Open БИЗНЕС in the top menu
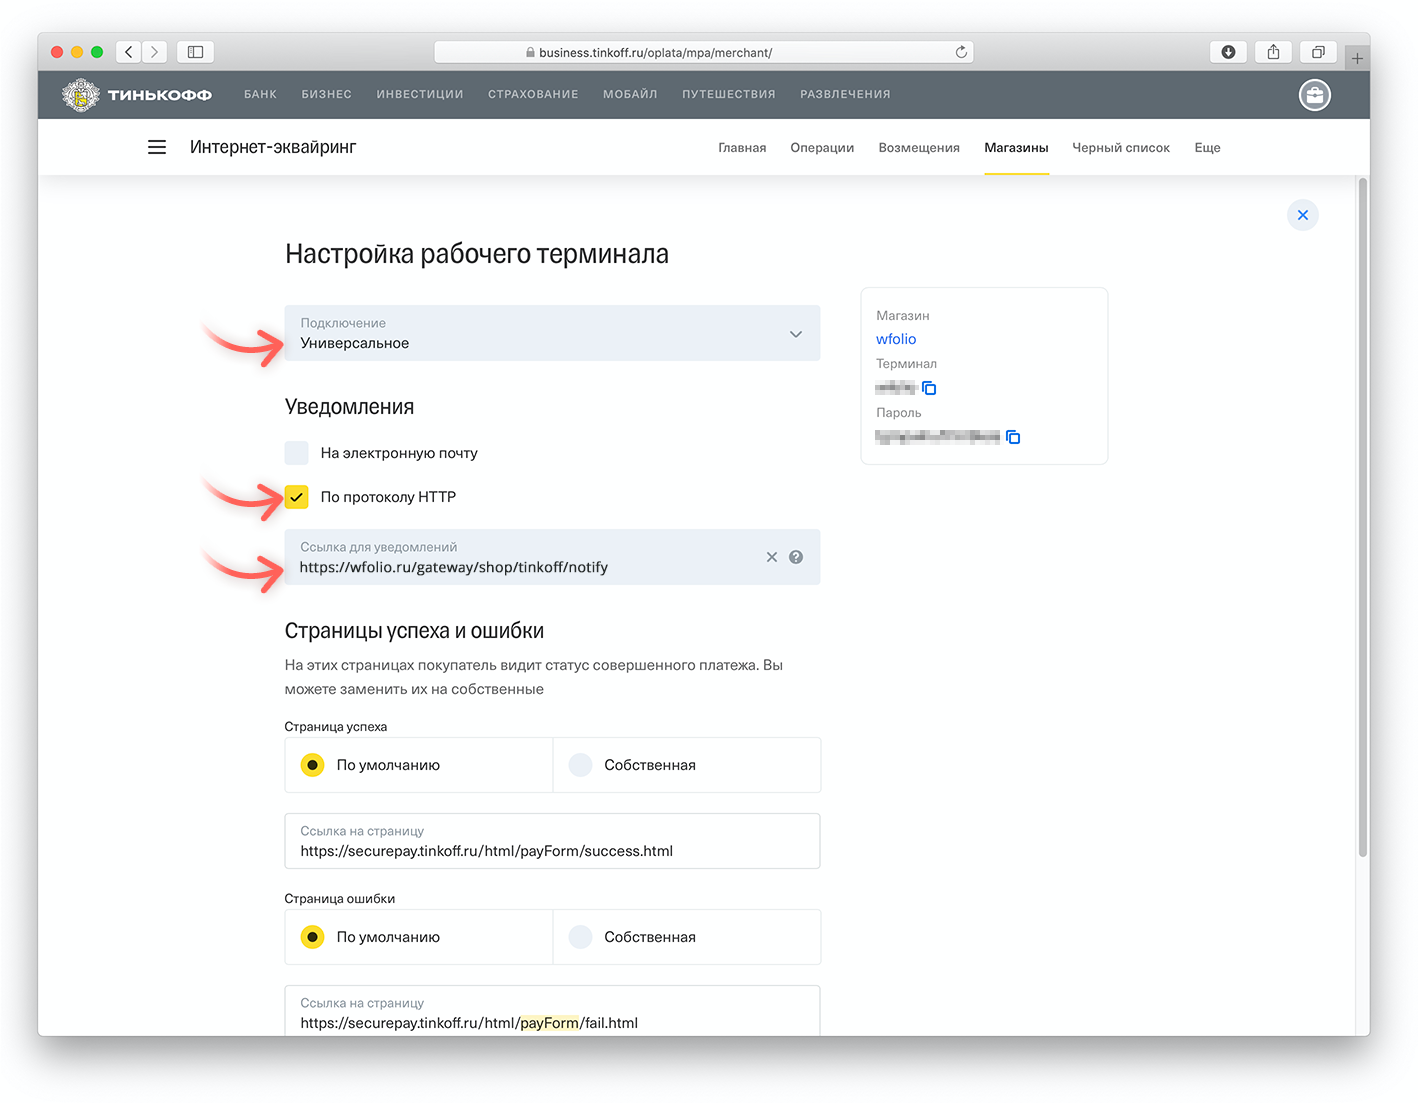 click(x=327, y=94)
